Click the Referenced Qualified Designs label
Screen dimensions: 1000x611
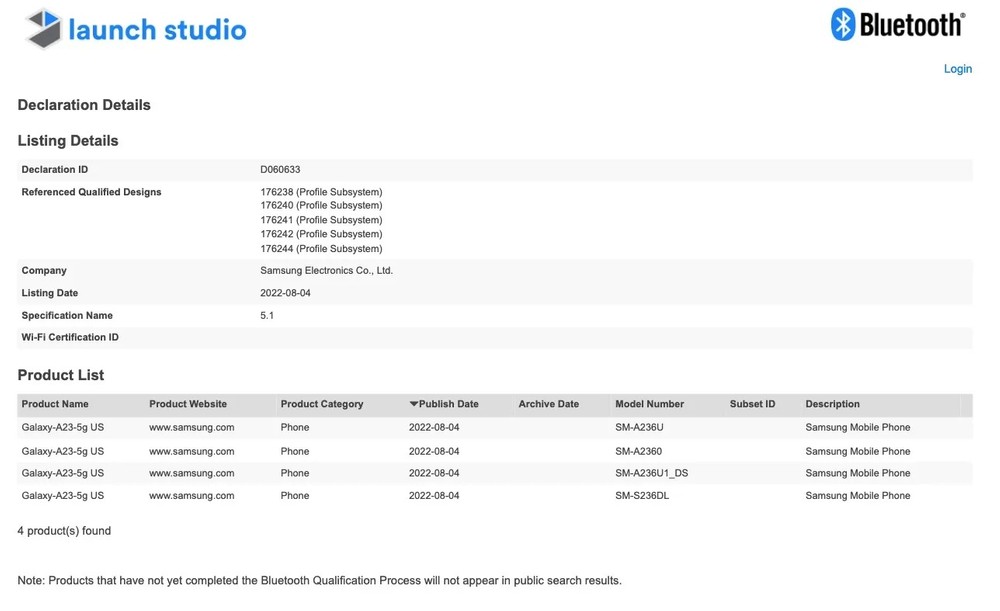91,192
